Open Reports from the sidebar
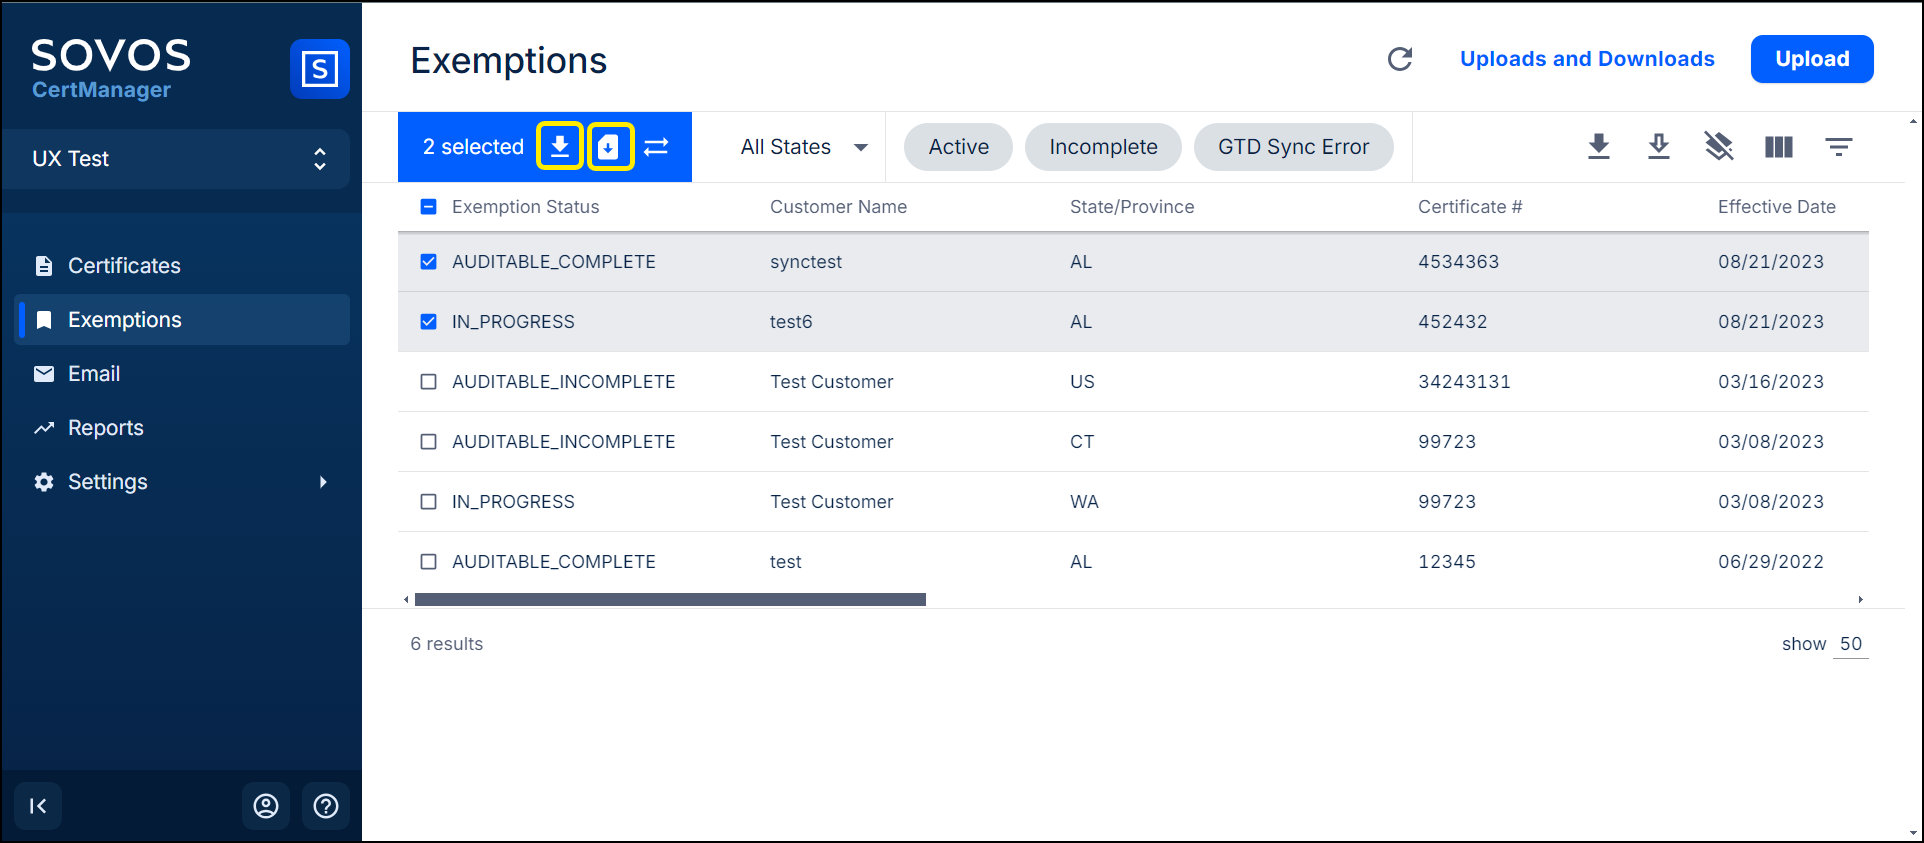1924x843 pixels. pyautogui.click(x=106, y=428)
